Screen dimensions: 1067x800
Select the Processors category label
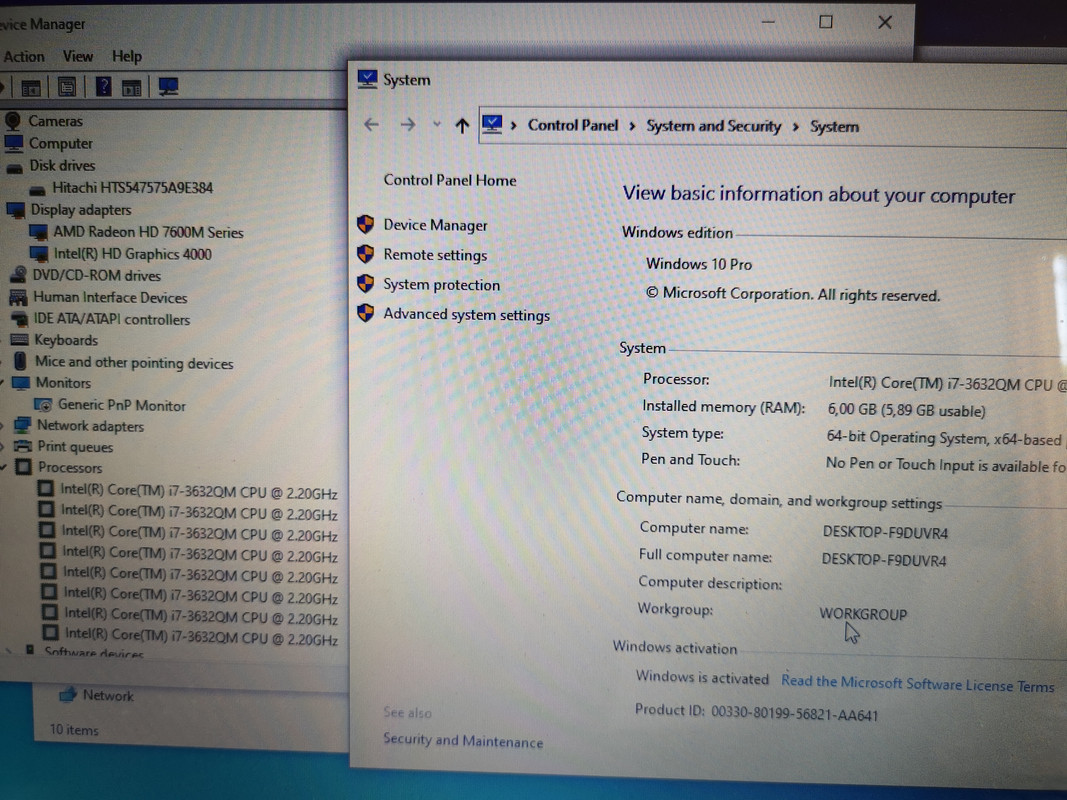click(x=70, y=468)
